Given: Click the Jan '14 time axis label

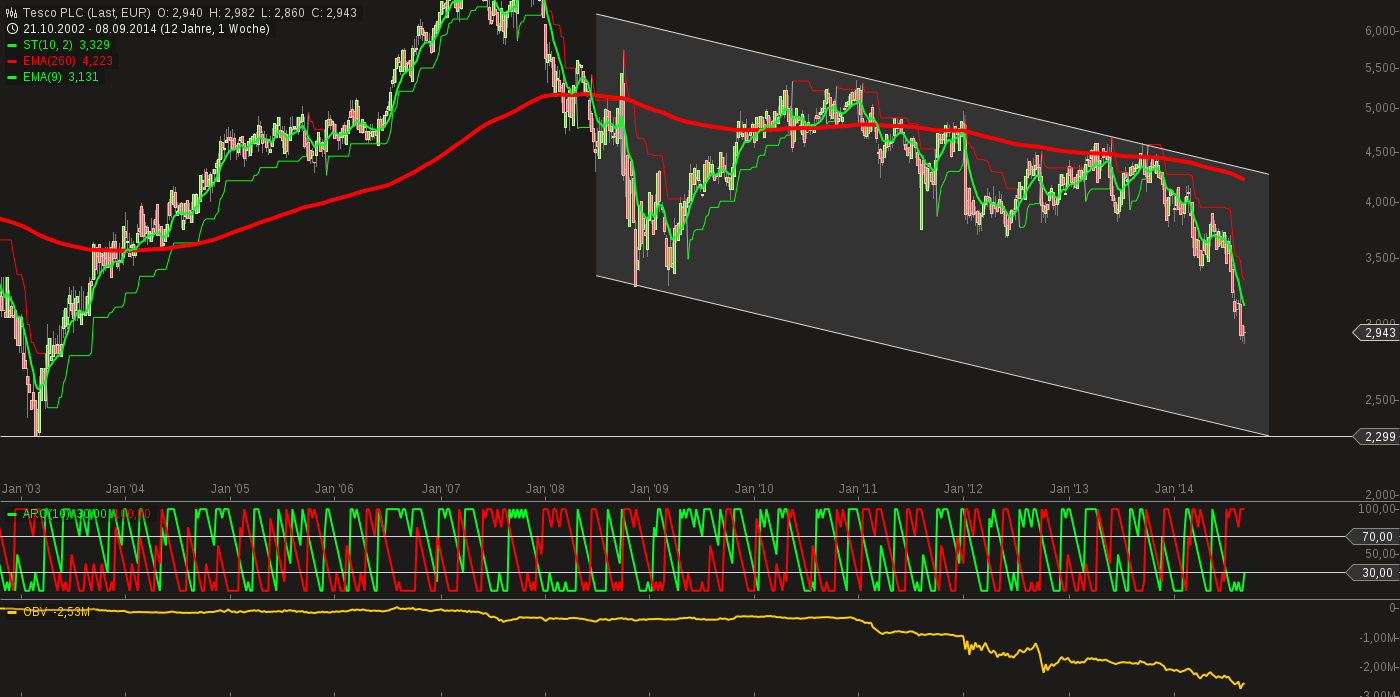Looking at the screenshot, I should 1174,489.
